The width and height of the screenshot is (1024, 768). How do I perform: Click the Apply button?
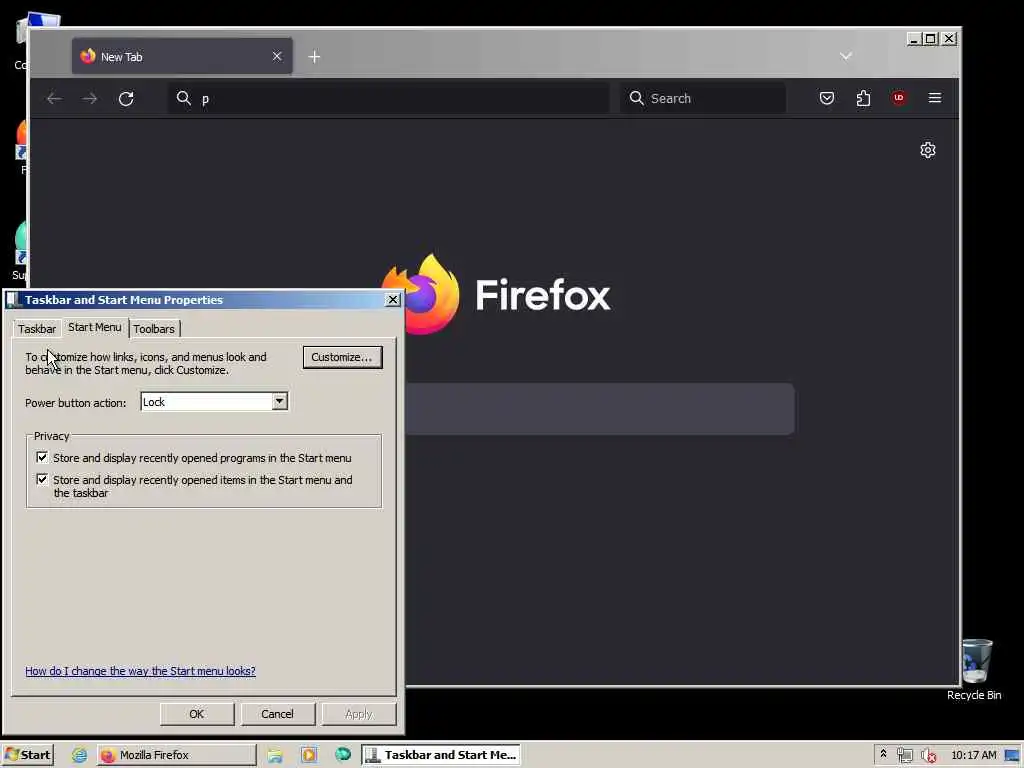pos(359,714)
